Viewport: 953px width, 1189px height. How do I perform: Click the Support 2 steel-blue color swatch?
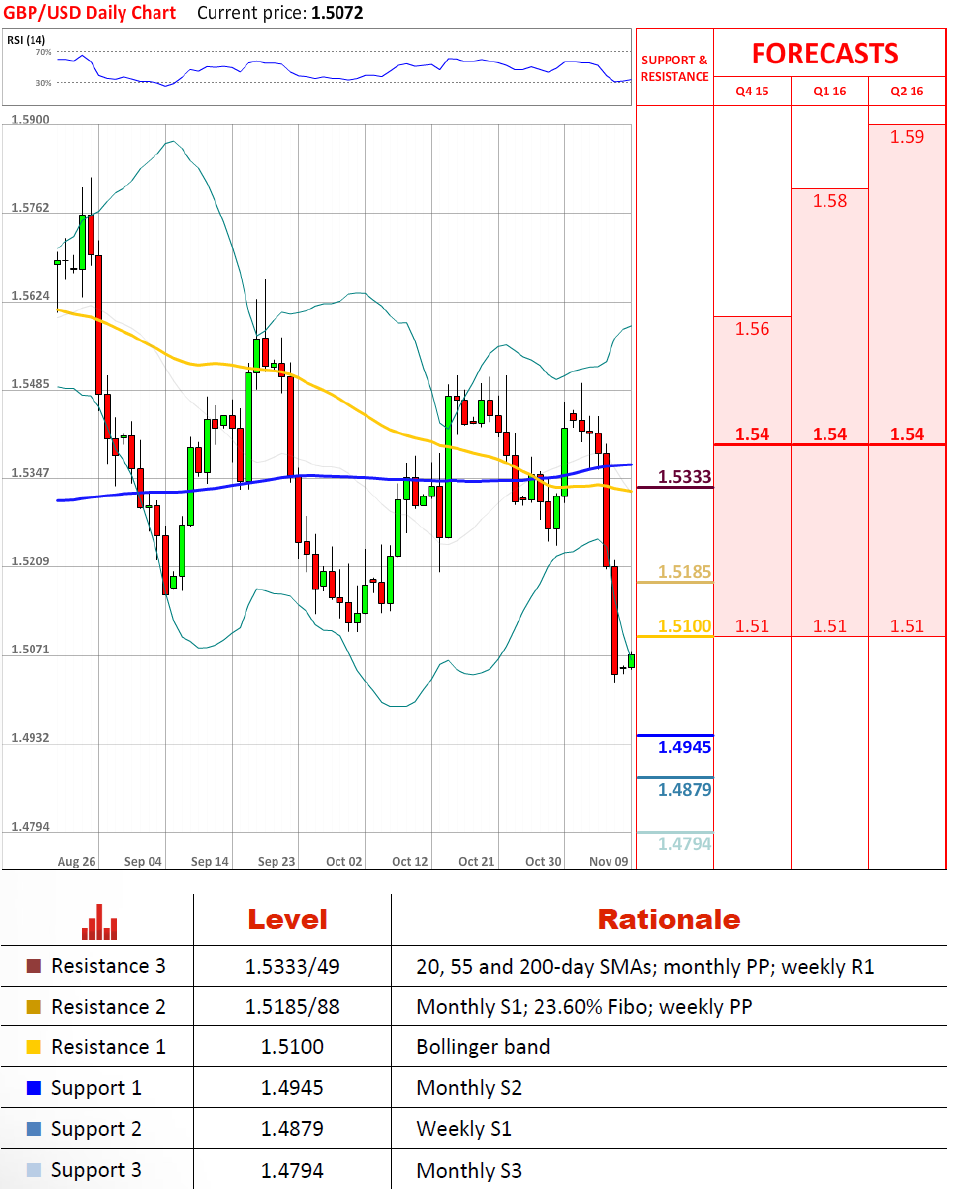(33, 1129)
